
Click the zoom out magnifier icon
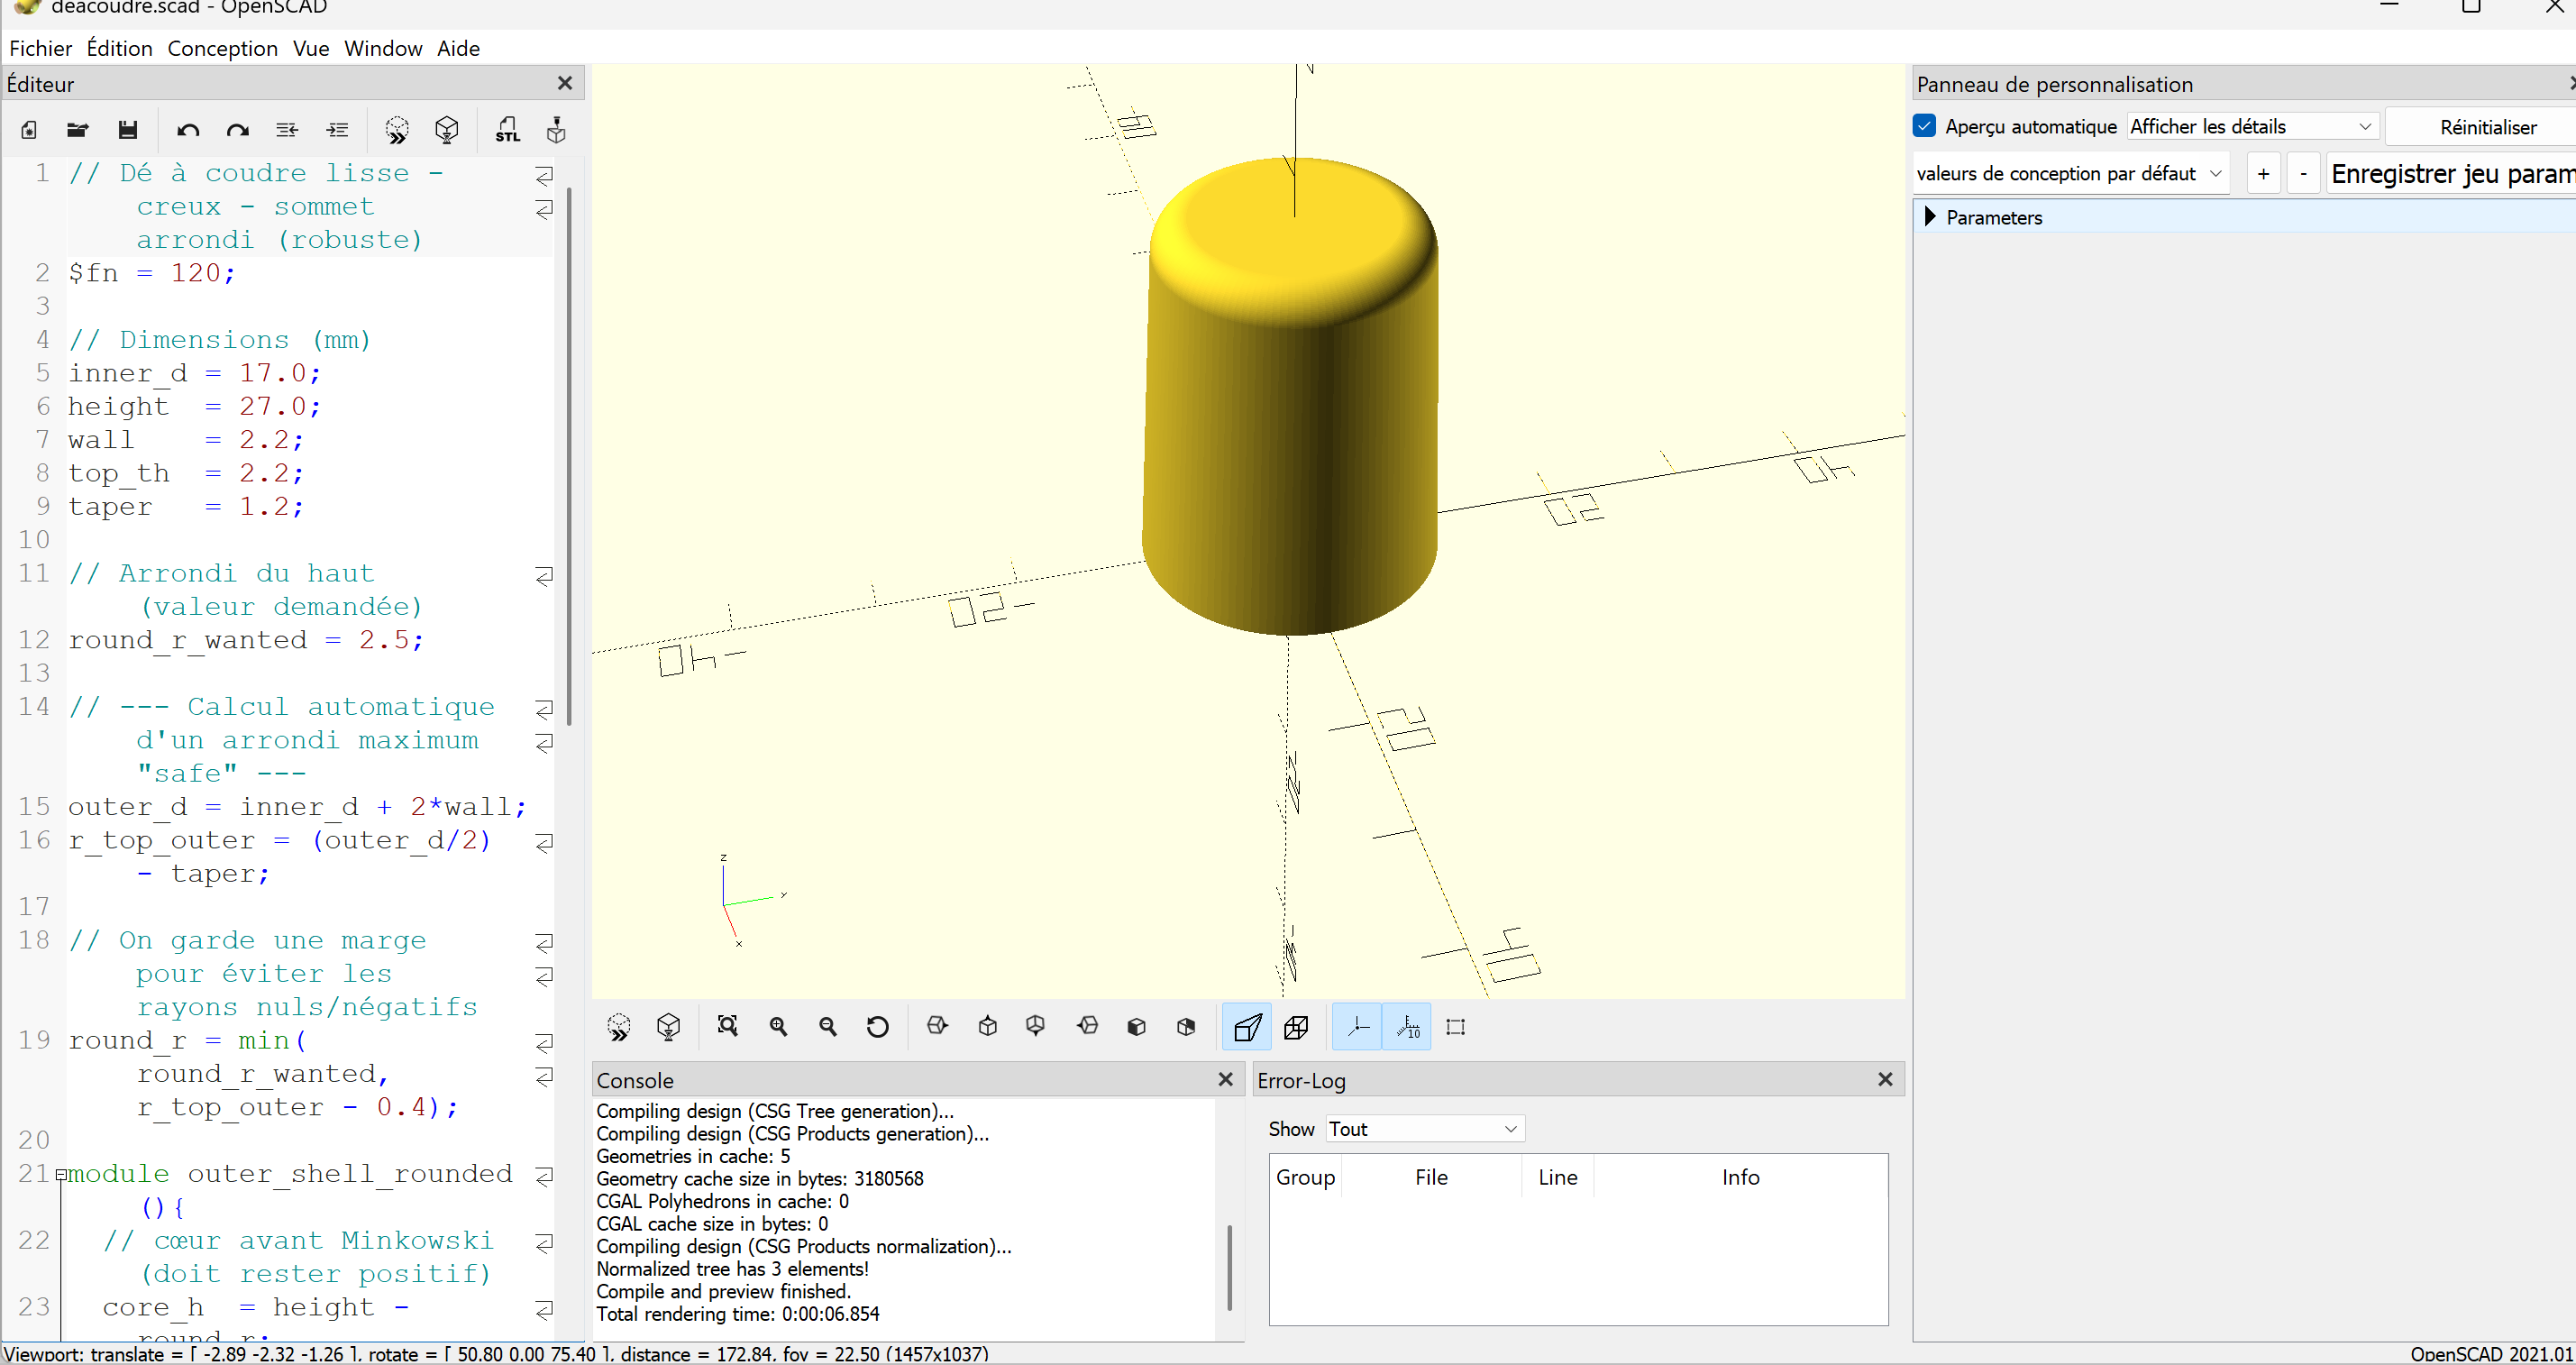coord(827,1027)
